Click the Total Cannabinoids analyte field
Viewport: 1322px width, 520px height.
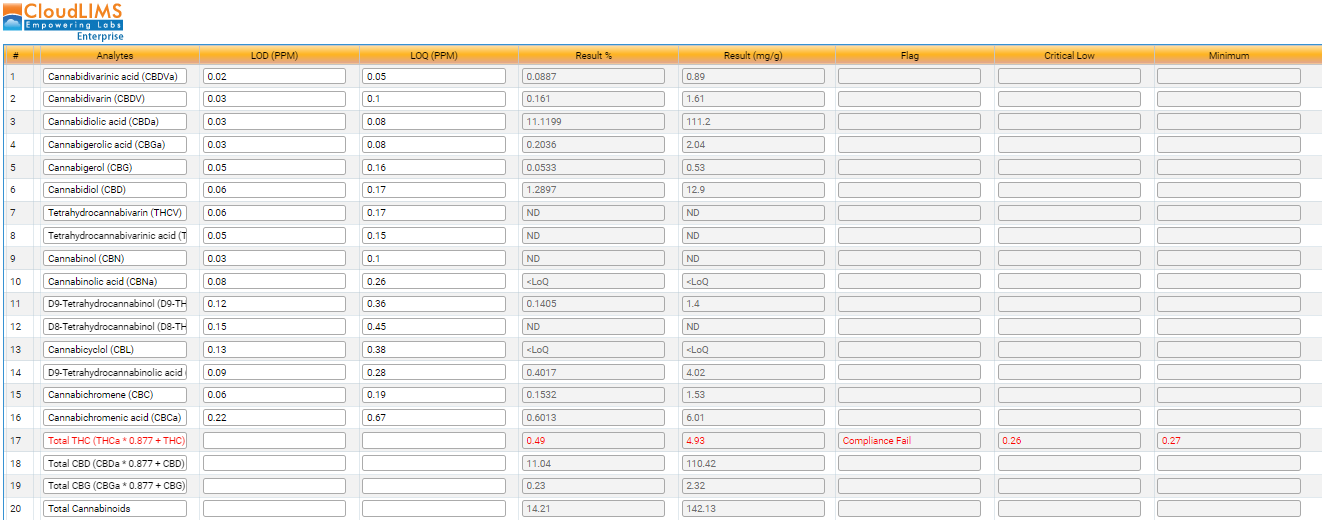[115, 509]
